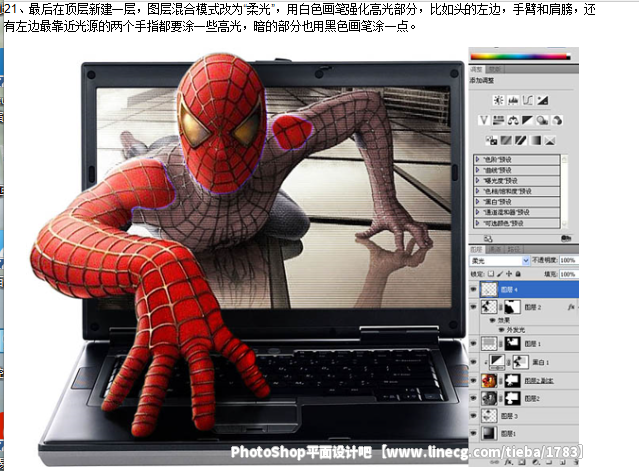
Task: Add a Black & White adjustment from icons
Action: (x=527, y=120)
